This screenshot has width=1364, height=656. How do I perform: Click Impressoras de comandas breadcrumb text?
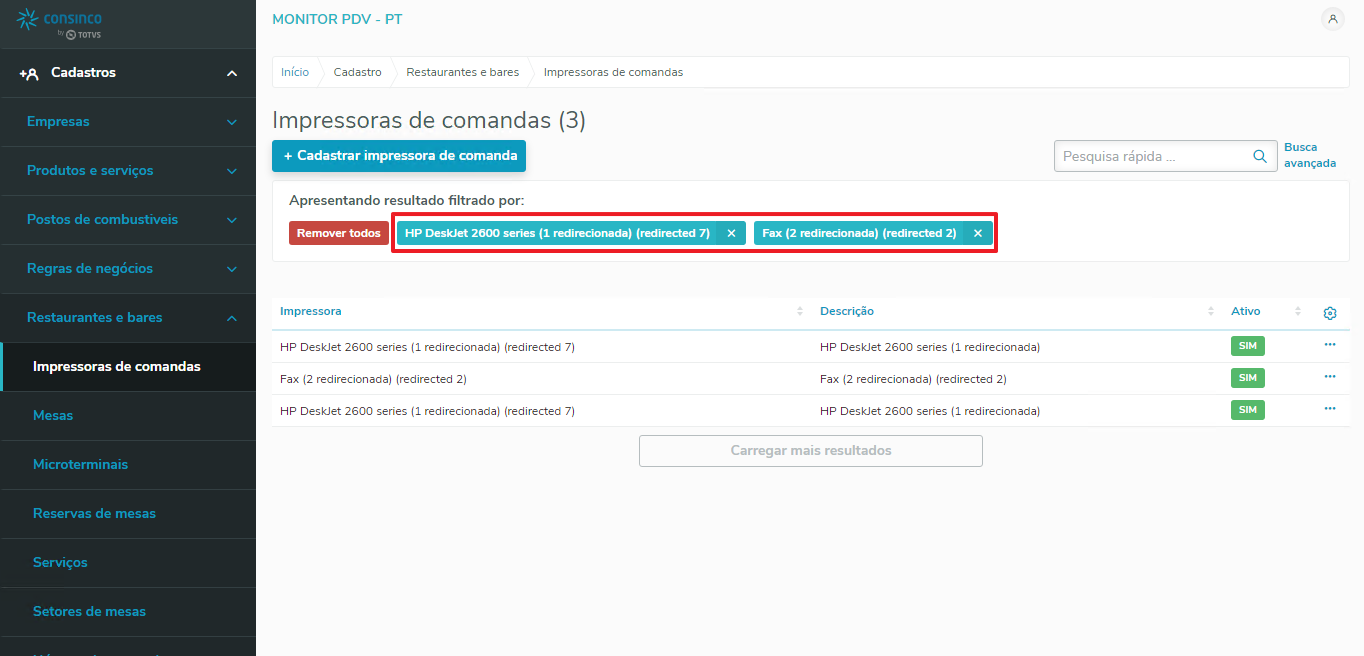pos(613,72)
